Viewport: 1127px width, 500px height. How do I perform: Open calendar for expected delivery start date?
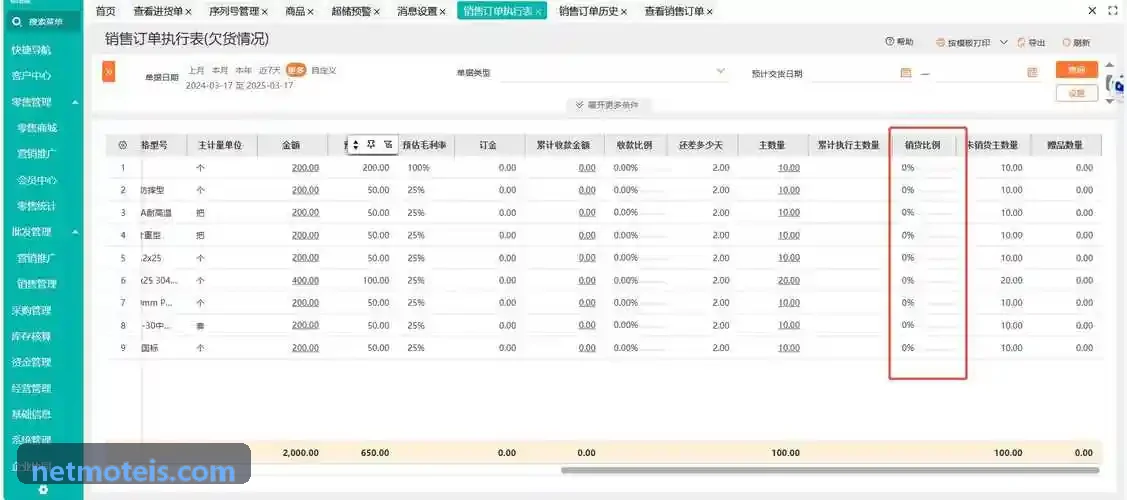906,73
